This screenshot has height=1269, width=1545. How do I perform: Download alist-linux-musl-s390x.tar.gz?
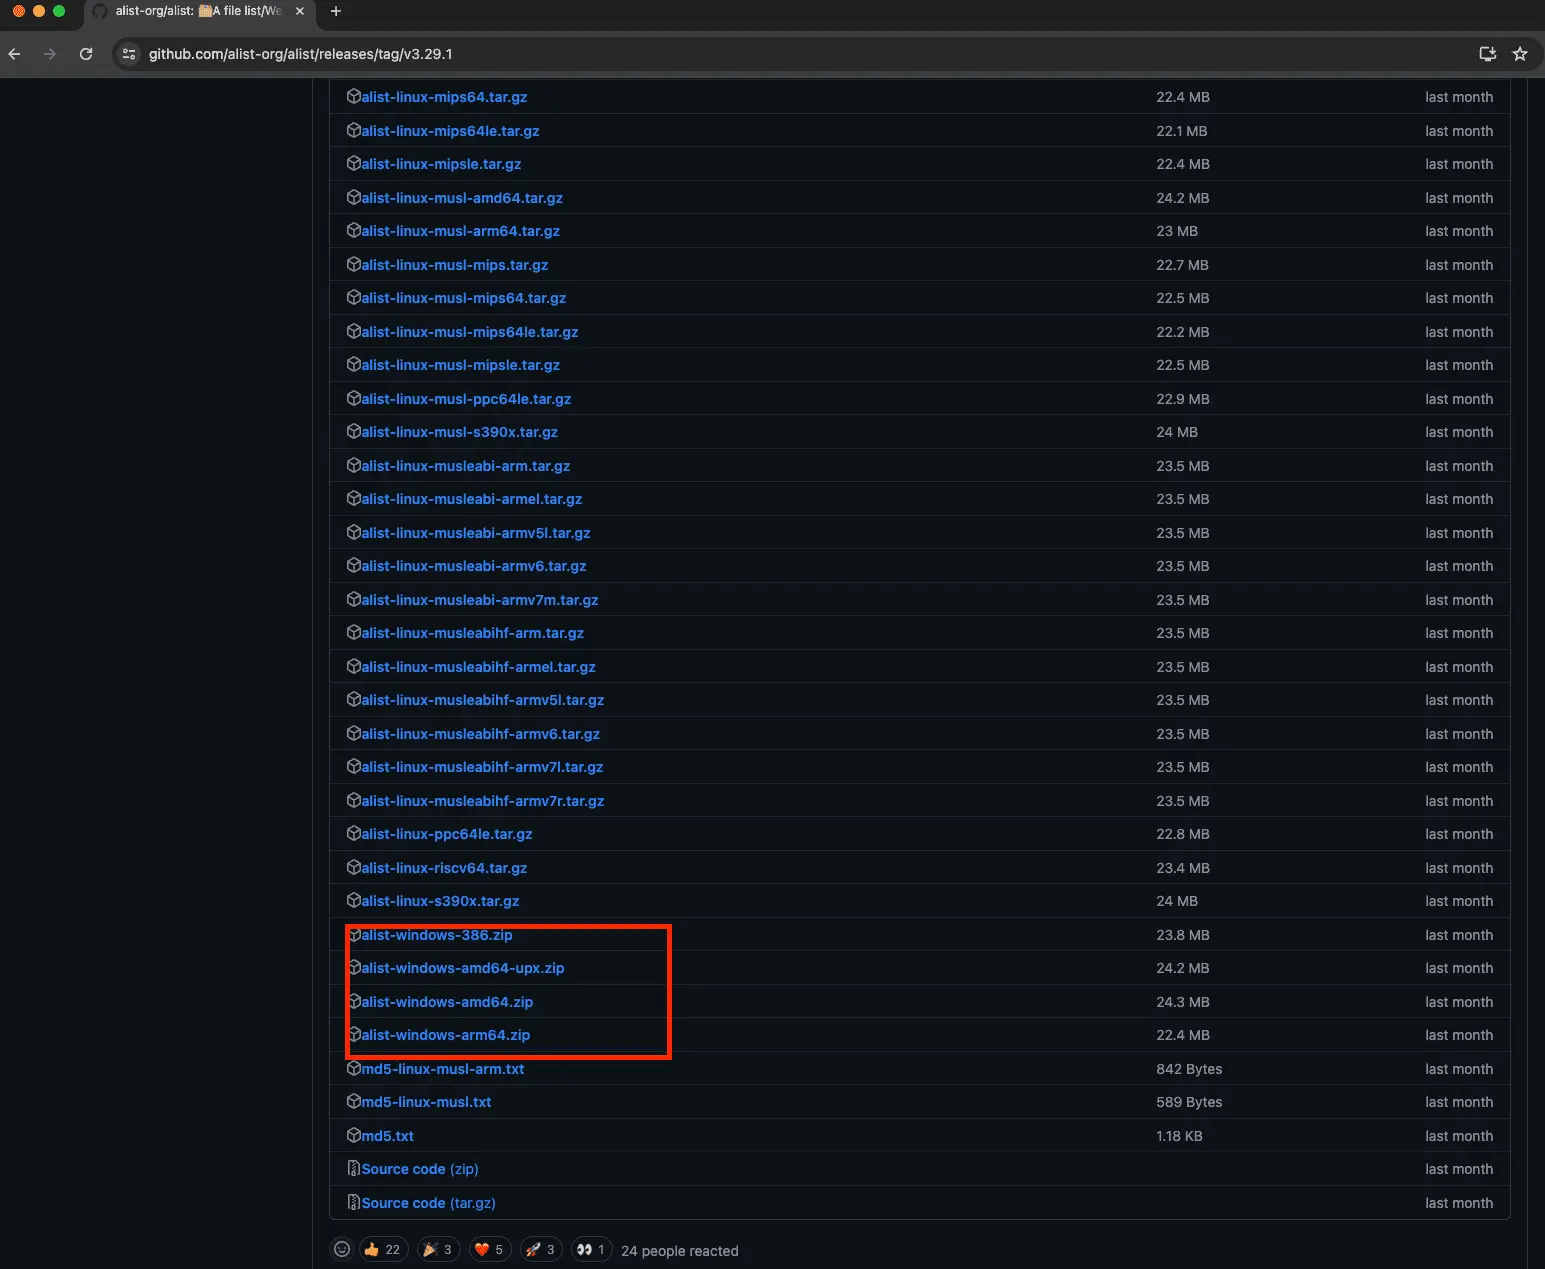click(460, 432)
